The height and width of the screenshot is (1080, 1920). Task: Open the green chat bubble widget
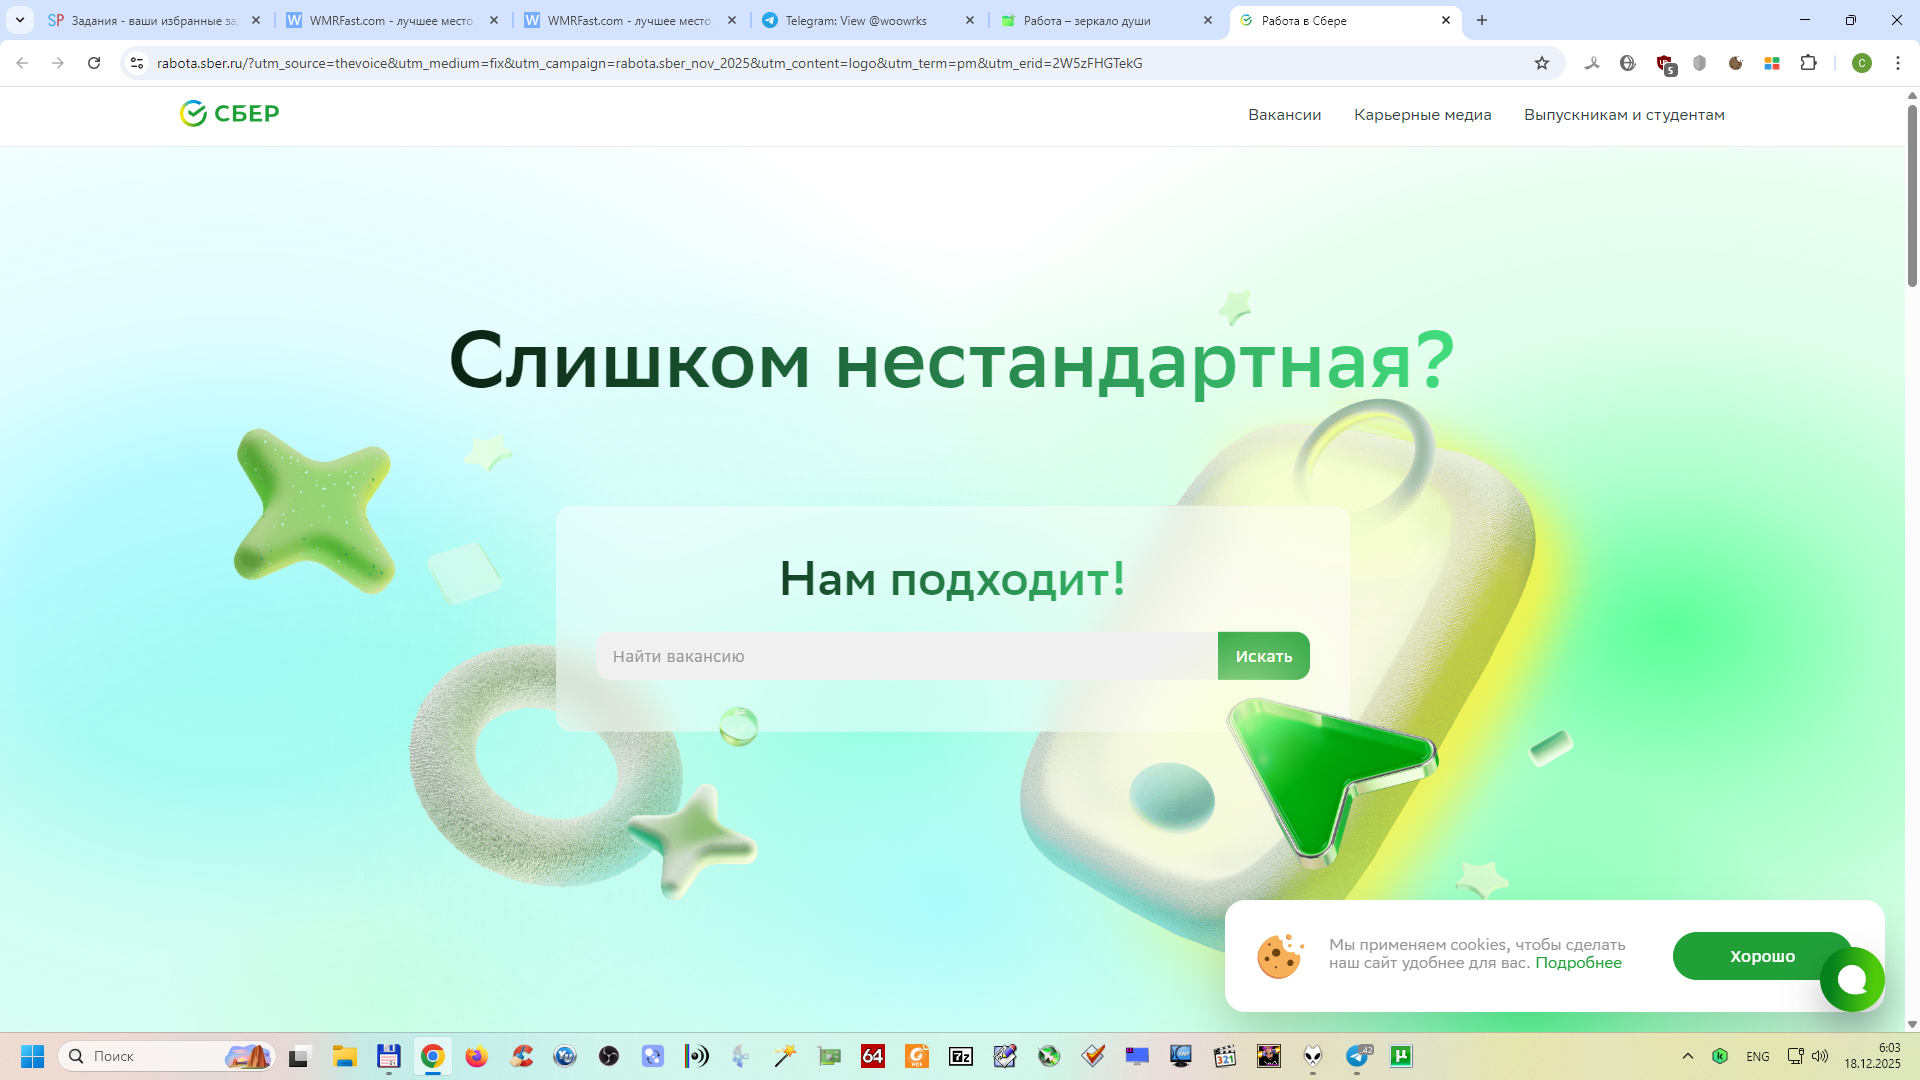[x=1852, y=979]
